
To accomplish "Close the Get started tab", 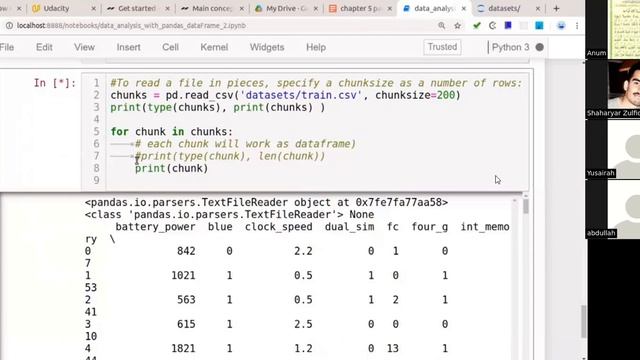I will coord(167,8).
